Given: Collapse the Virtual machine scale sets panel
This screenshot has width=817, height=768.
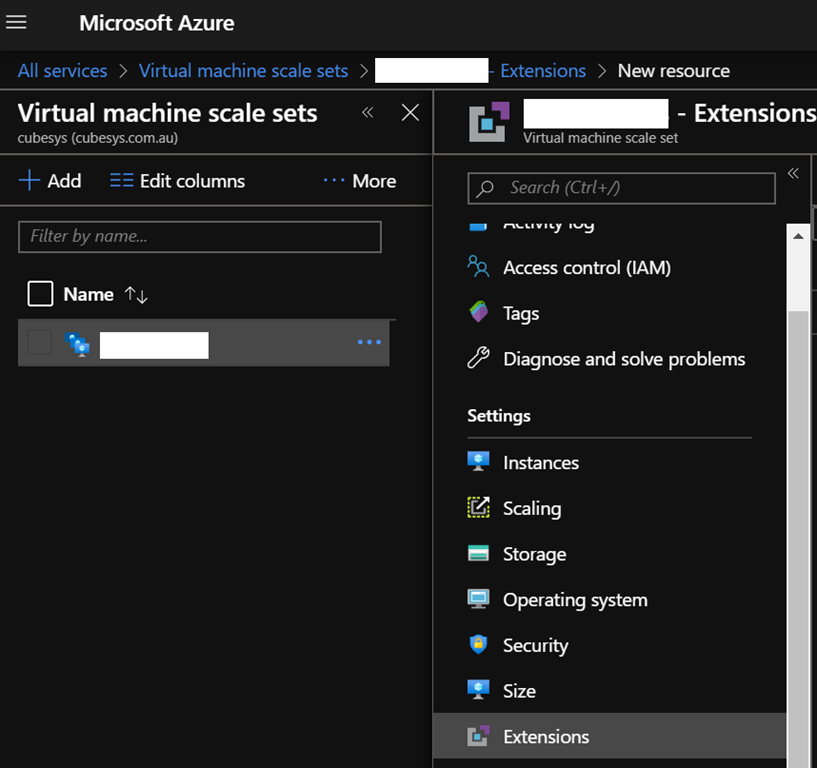Looking at the screenshot, I should pos(368,112).
